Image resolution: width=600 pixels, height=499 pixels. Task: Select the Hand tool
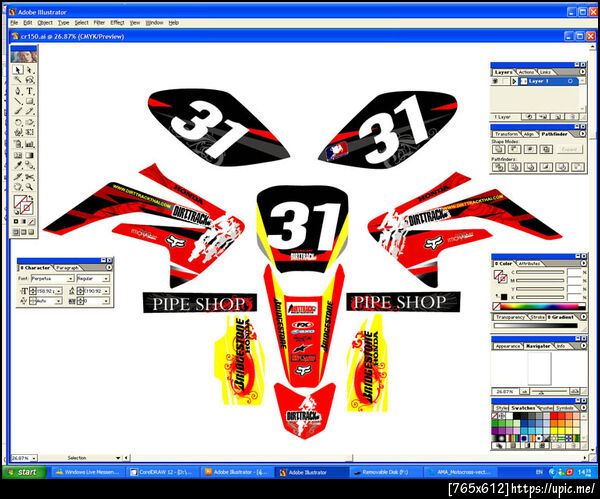coord(18,187)
